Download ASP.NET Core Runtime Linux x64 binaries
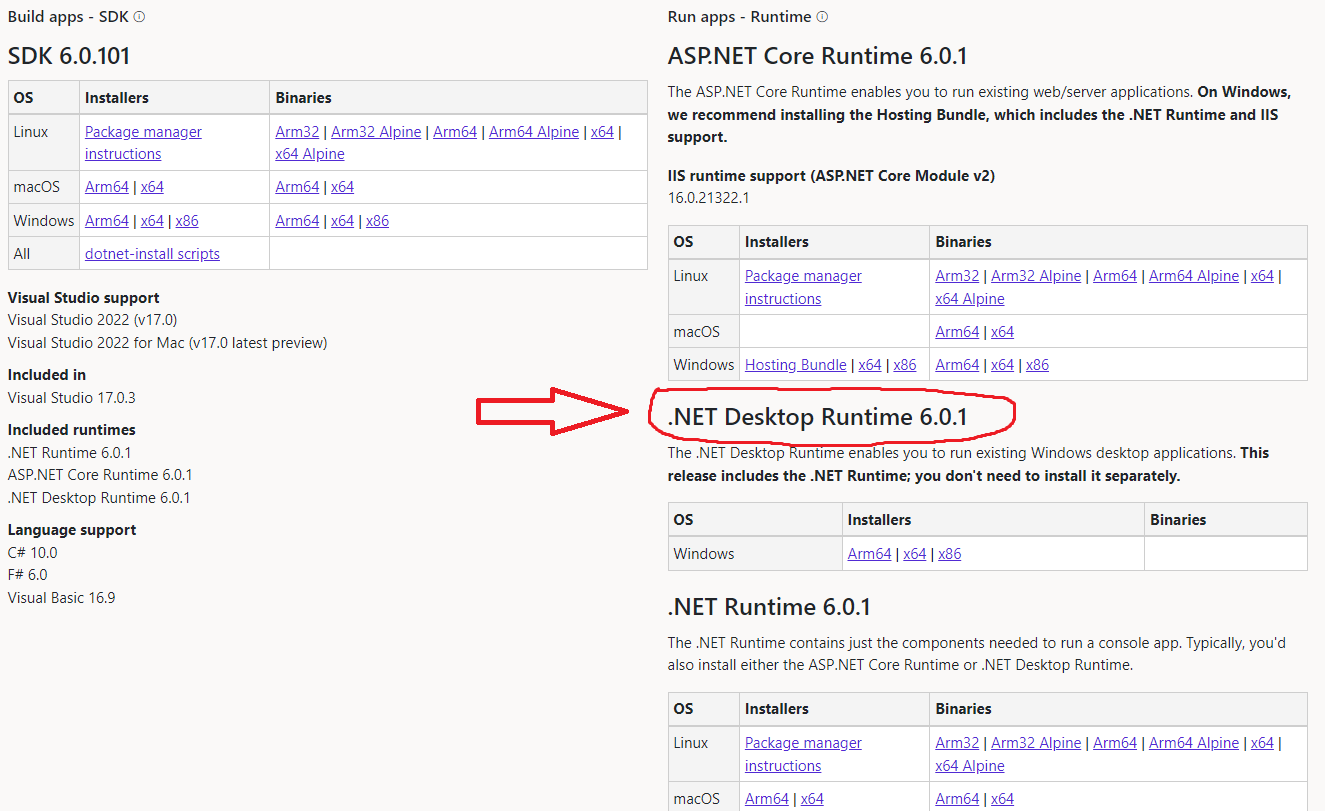This screenshot has width=1325, height=811. click(x=1262, y=276)
